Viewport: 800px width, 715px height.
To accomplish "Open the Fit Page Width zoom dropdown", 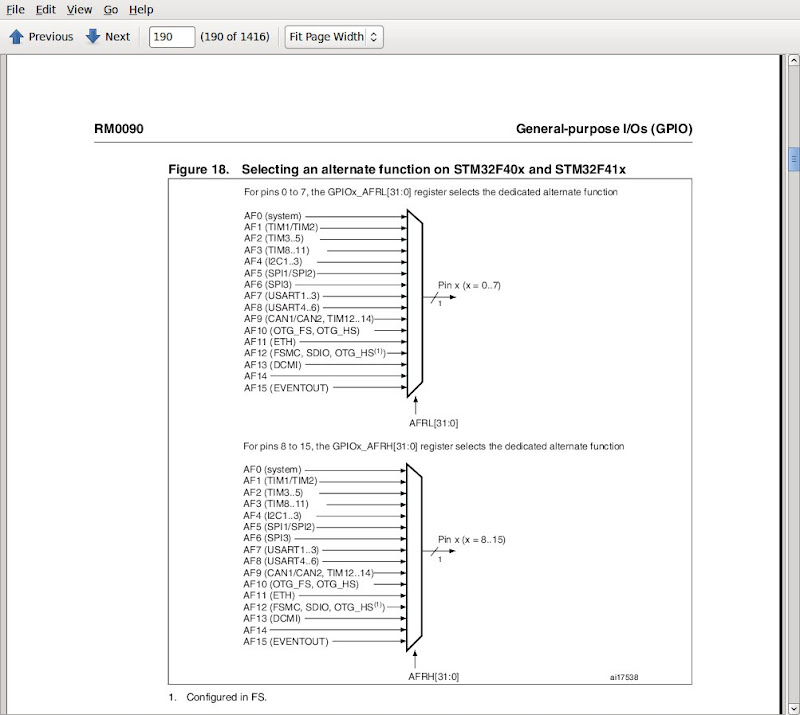I will click(x=334, y=37).
